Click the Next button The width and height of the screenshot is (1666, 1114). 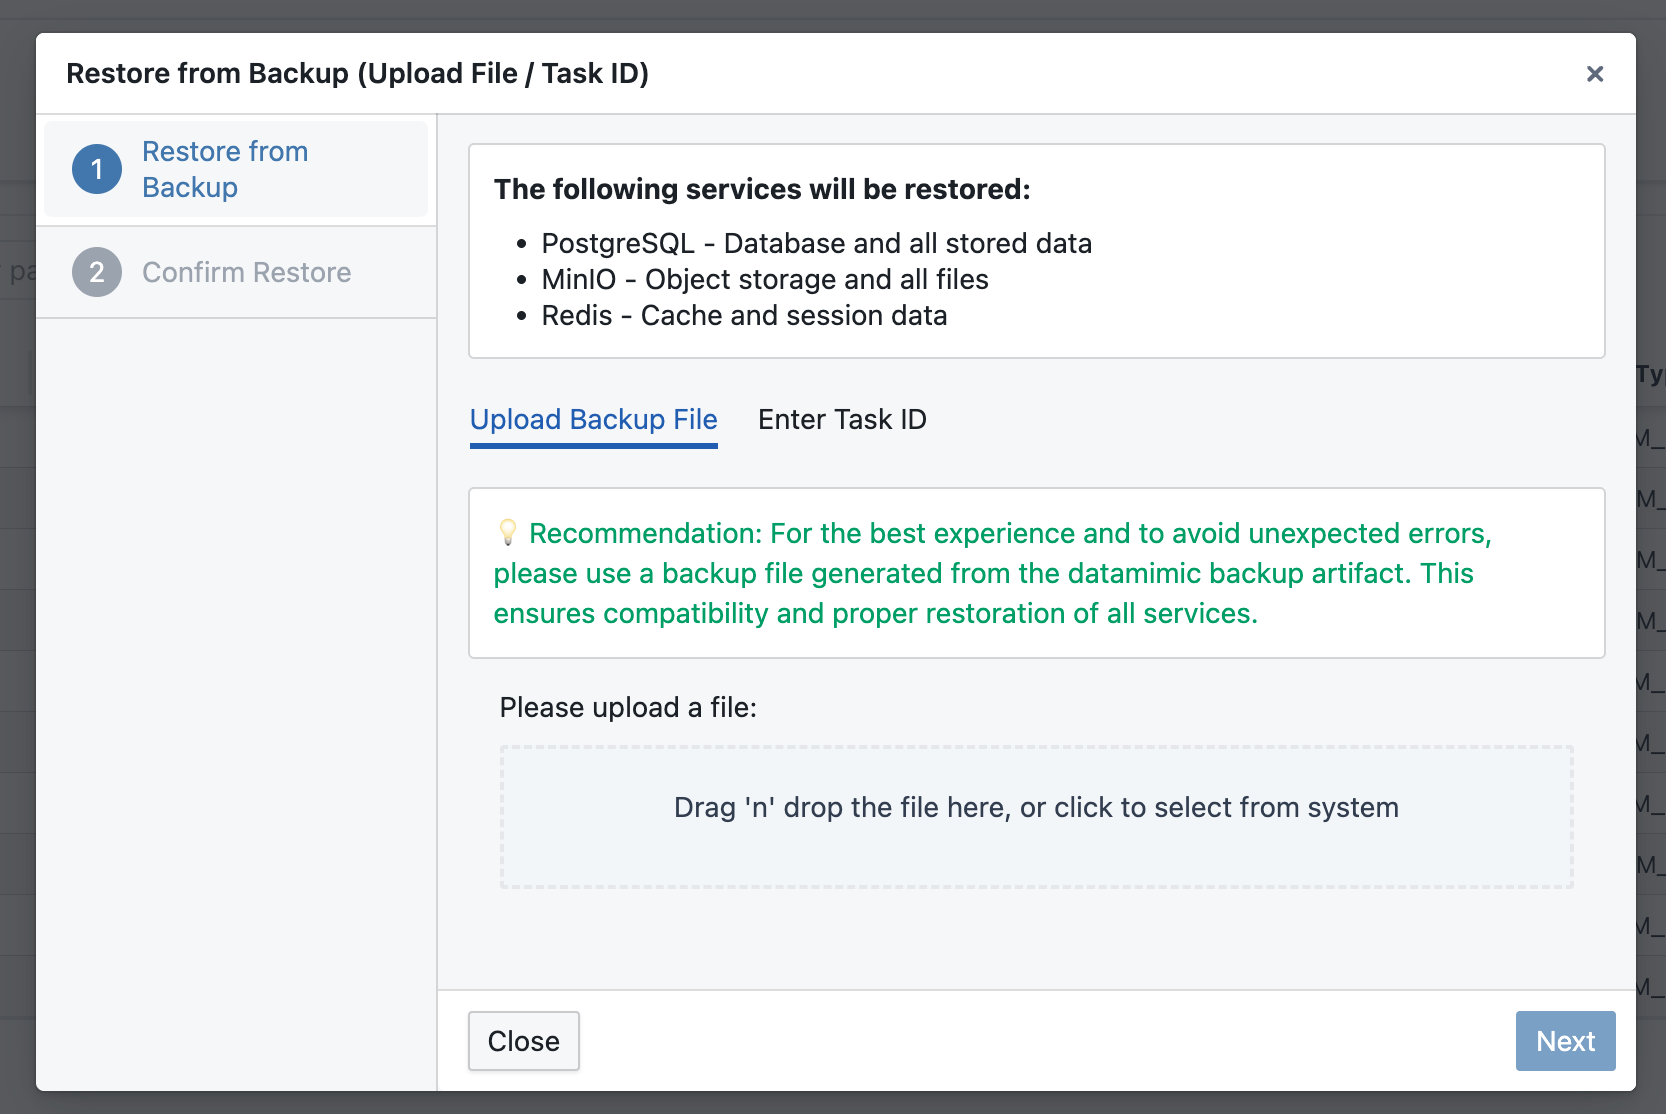point(1566,1041)
